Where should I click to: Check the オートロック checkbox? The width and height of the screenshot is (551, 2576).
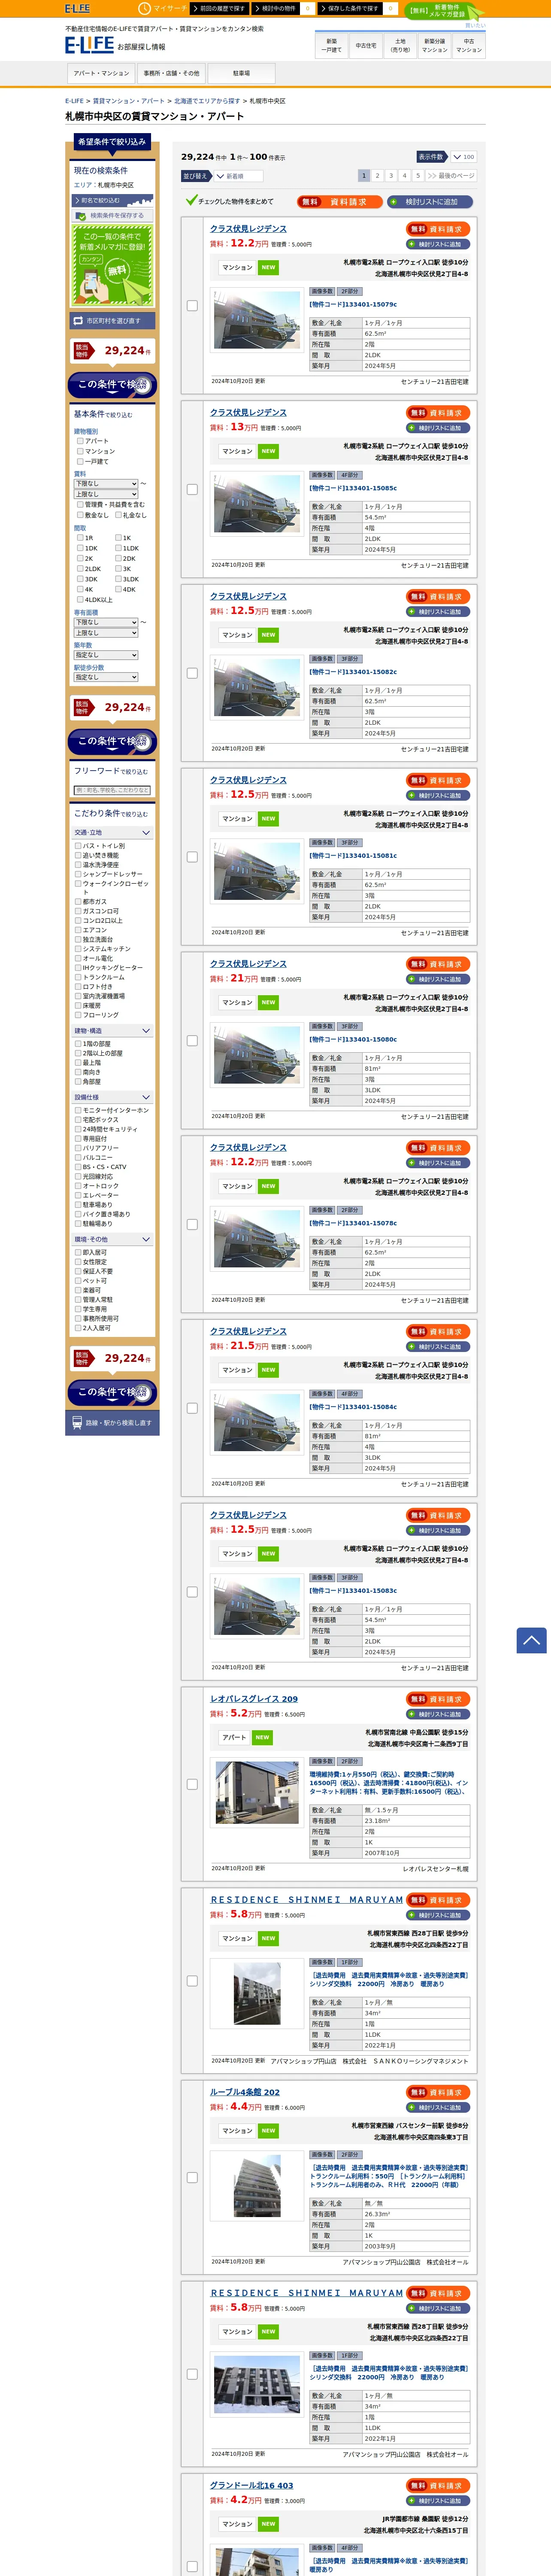78,1186
